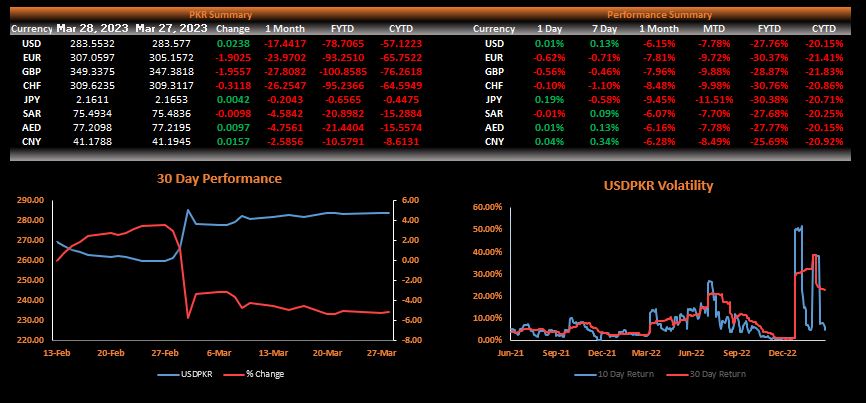The image size is (866, 403).
Task: Click the CHF 1 Month value -26.2547
Action: coord(283,86)
